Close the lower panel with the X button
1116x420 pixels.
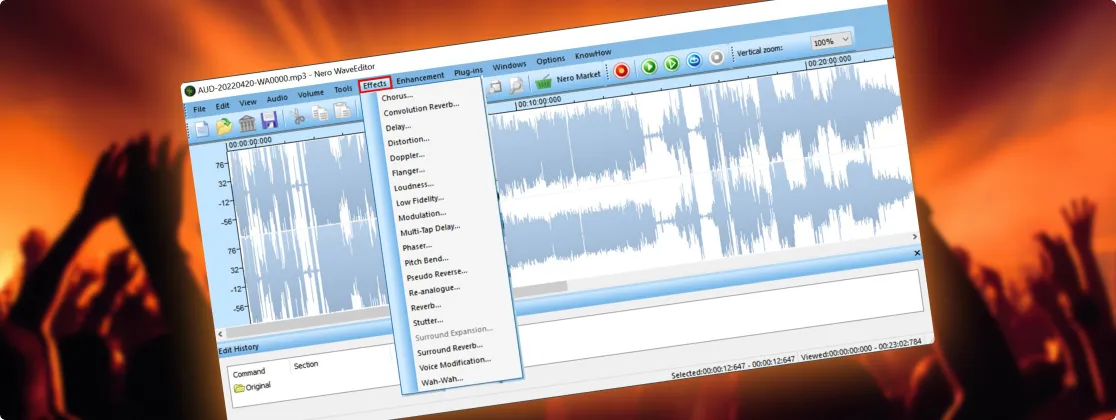pyautogui.click(x=917, y=253)
